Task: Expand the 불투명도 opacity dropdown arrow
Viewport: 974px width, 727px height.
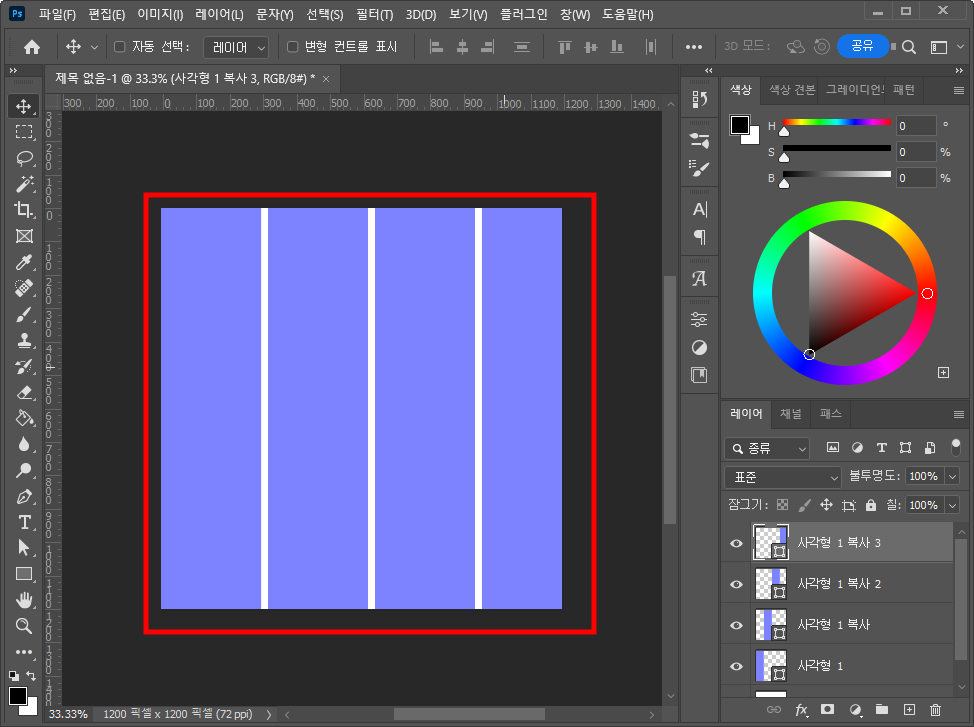Action: pos(952,477)
